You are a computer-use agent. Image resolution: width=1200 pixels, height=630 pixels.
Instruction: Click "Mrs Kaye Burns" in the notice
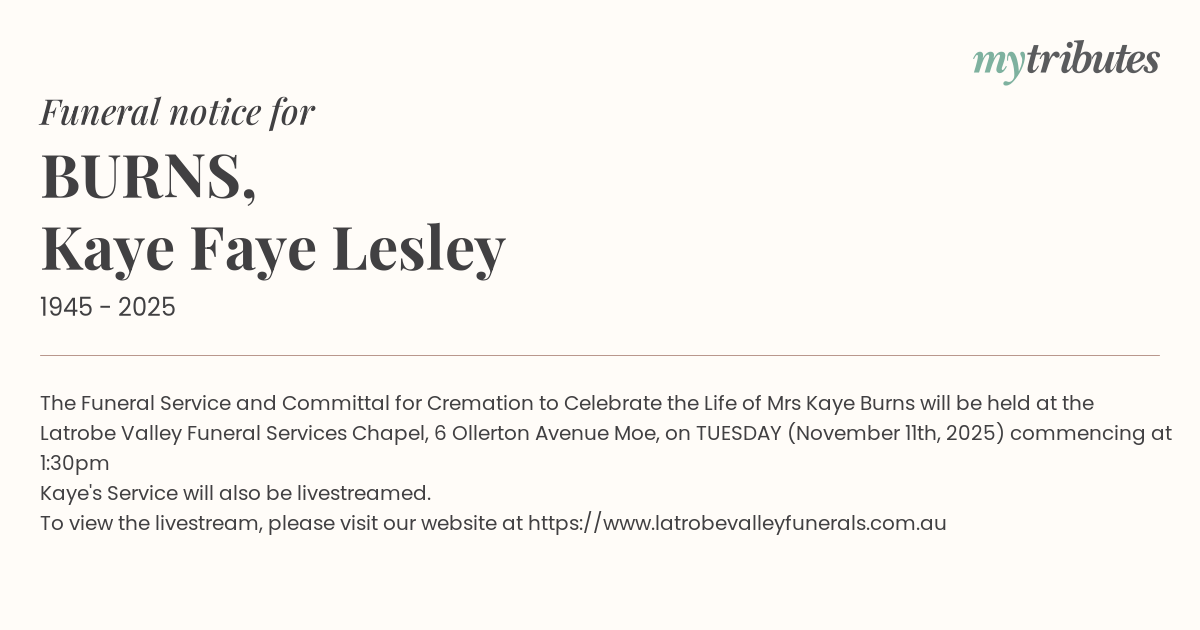pos(840,403)
